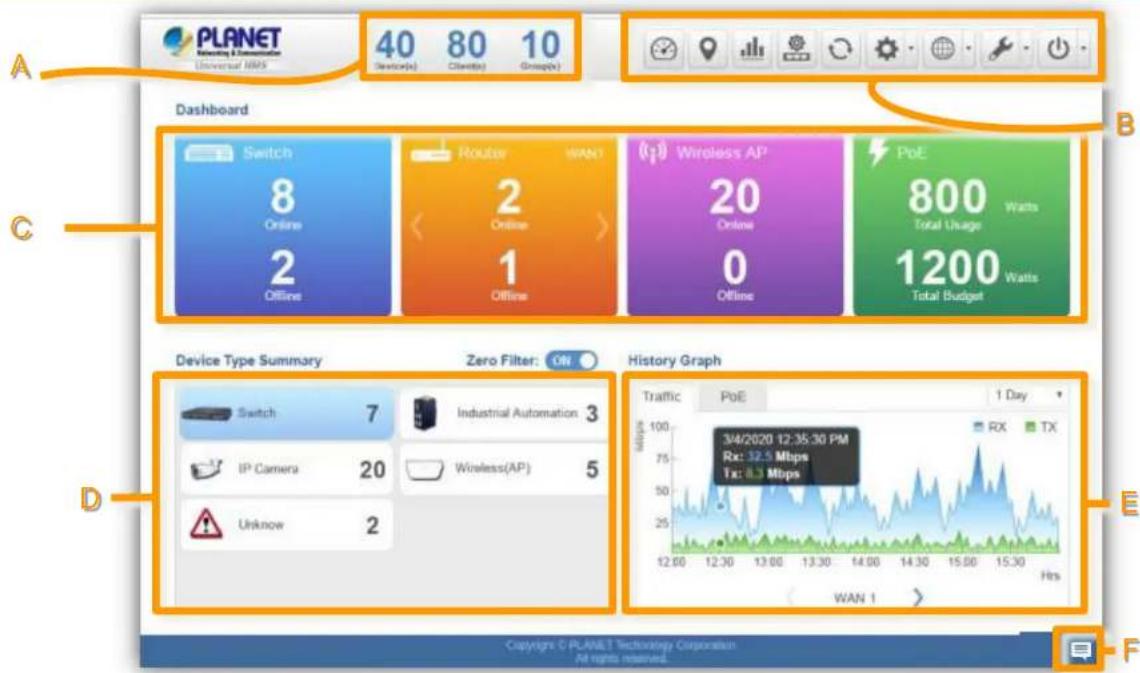This screenshot has height=673, width=1140.
Task: Click the industrial automation device icon
Action: click(425, 414)
